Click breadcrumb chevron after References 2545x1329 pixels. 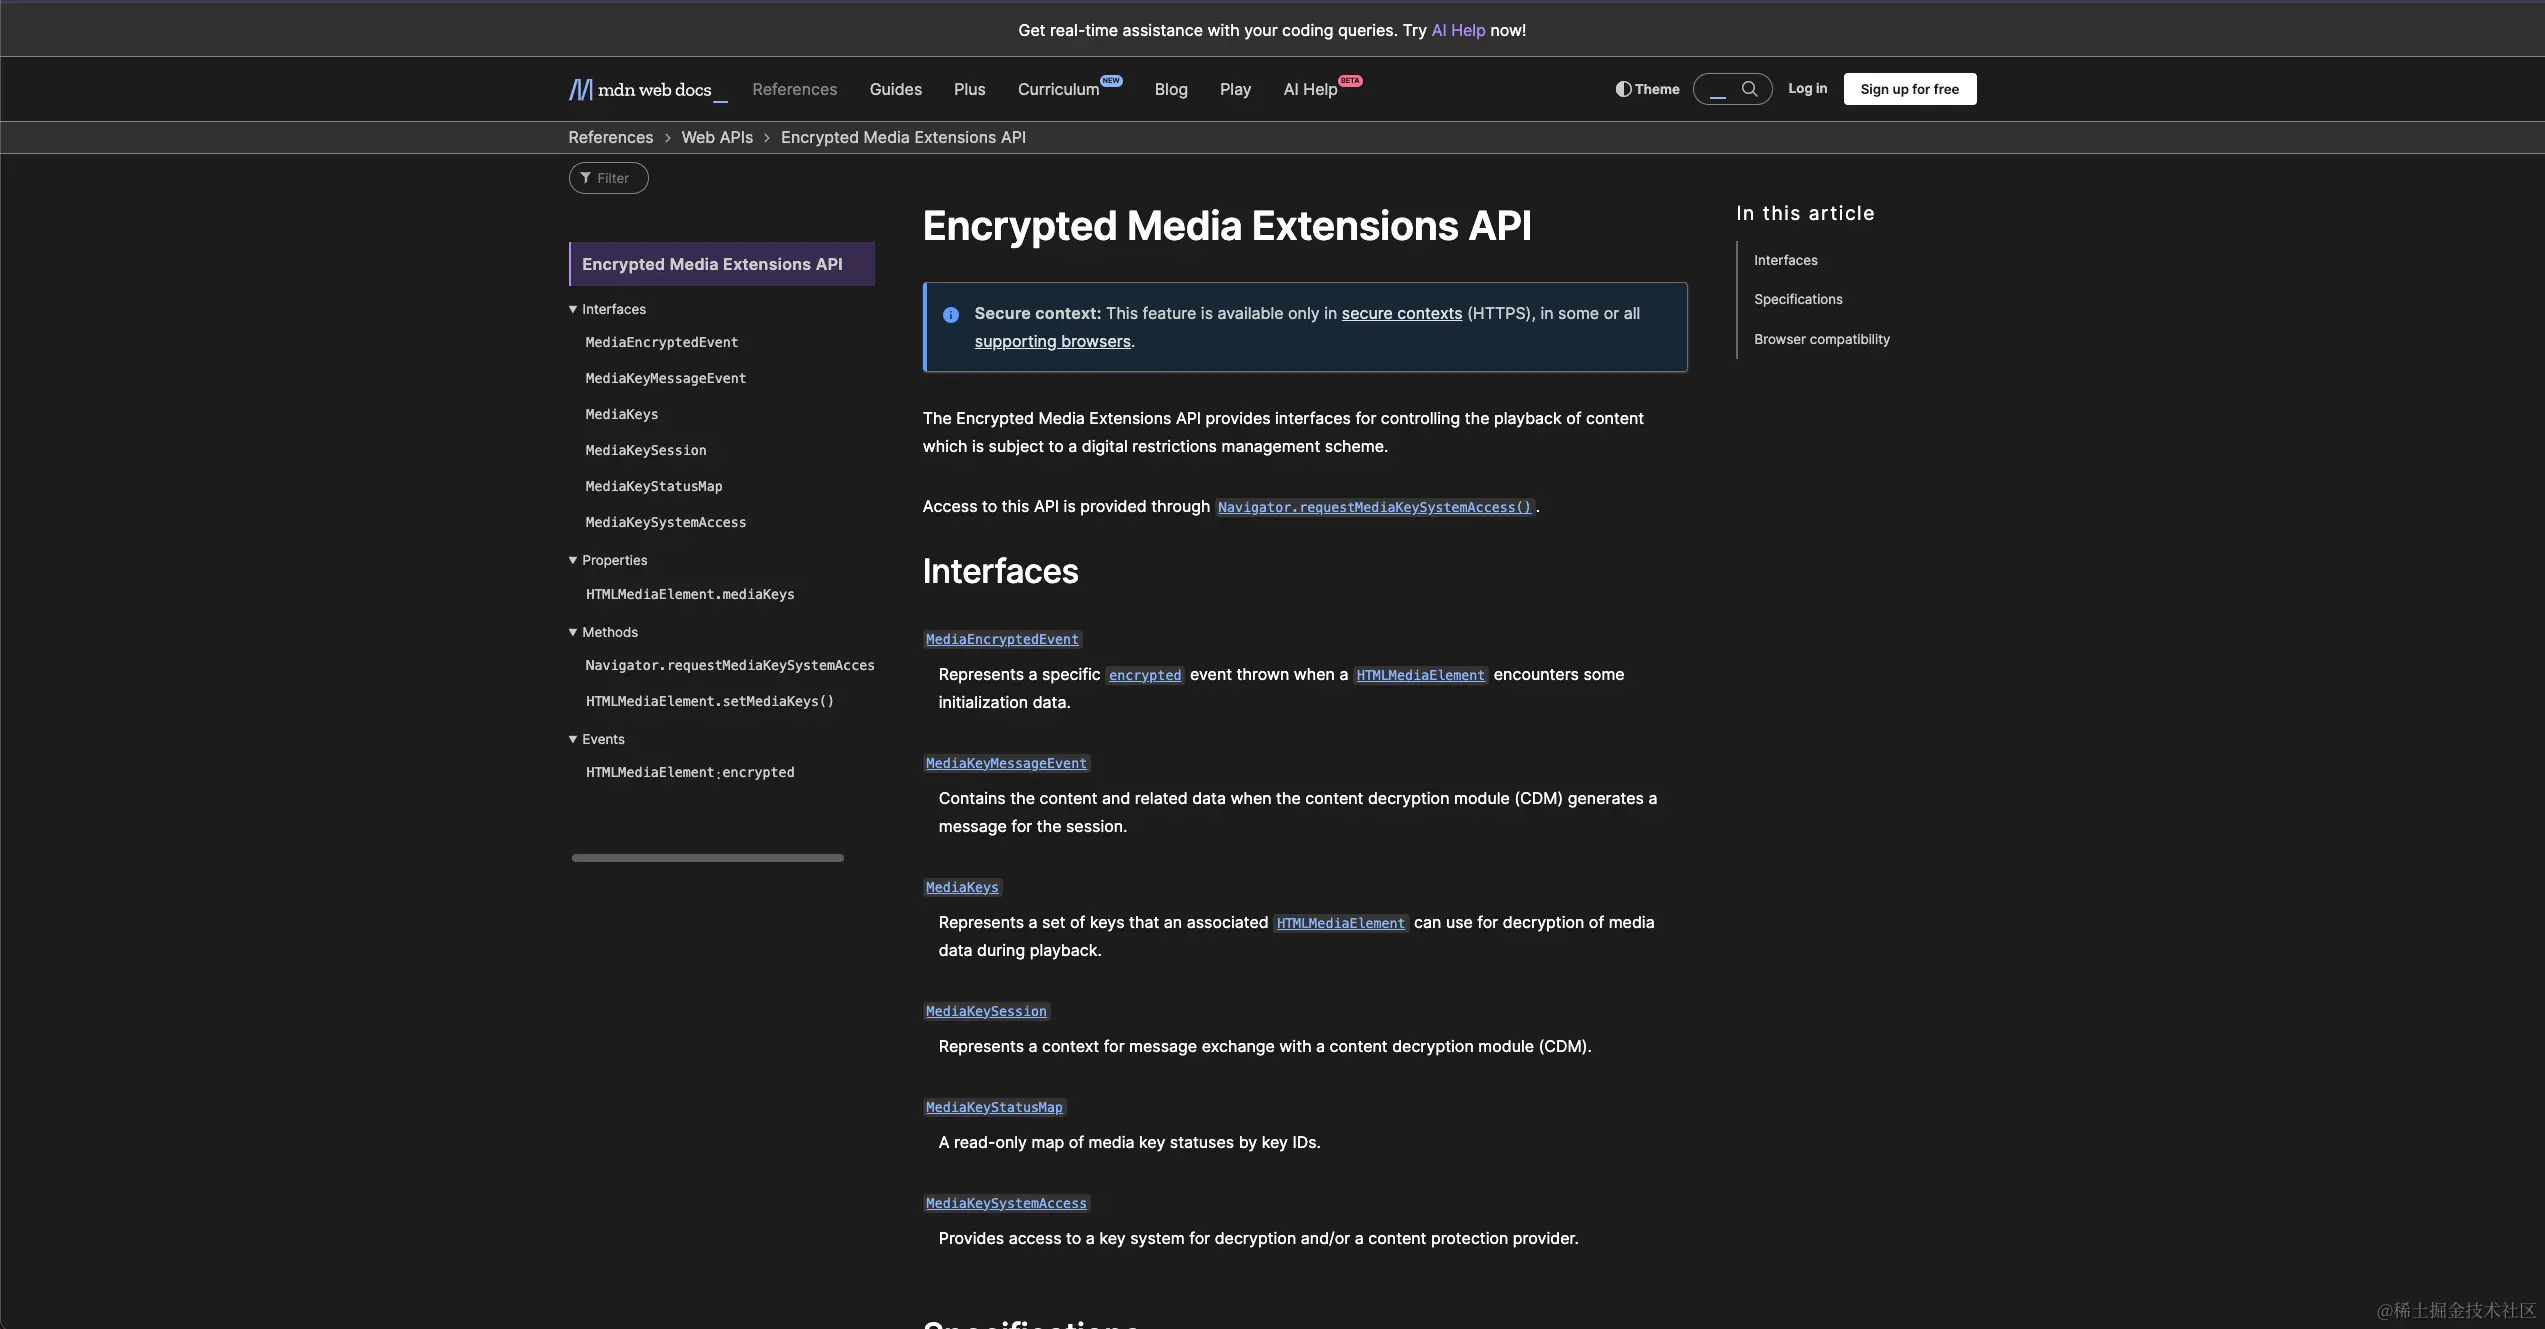point(667,138)
